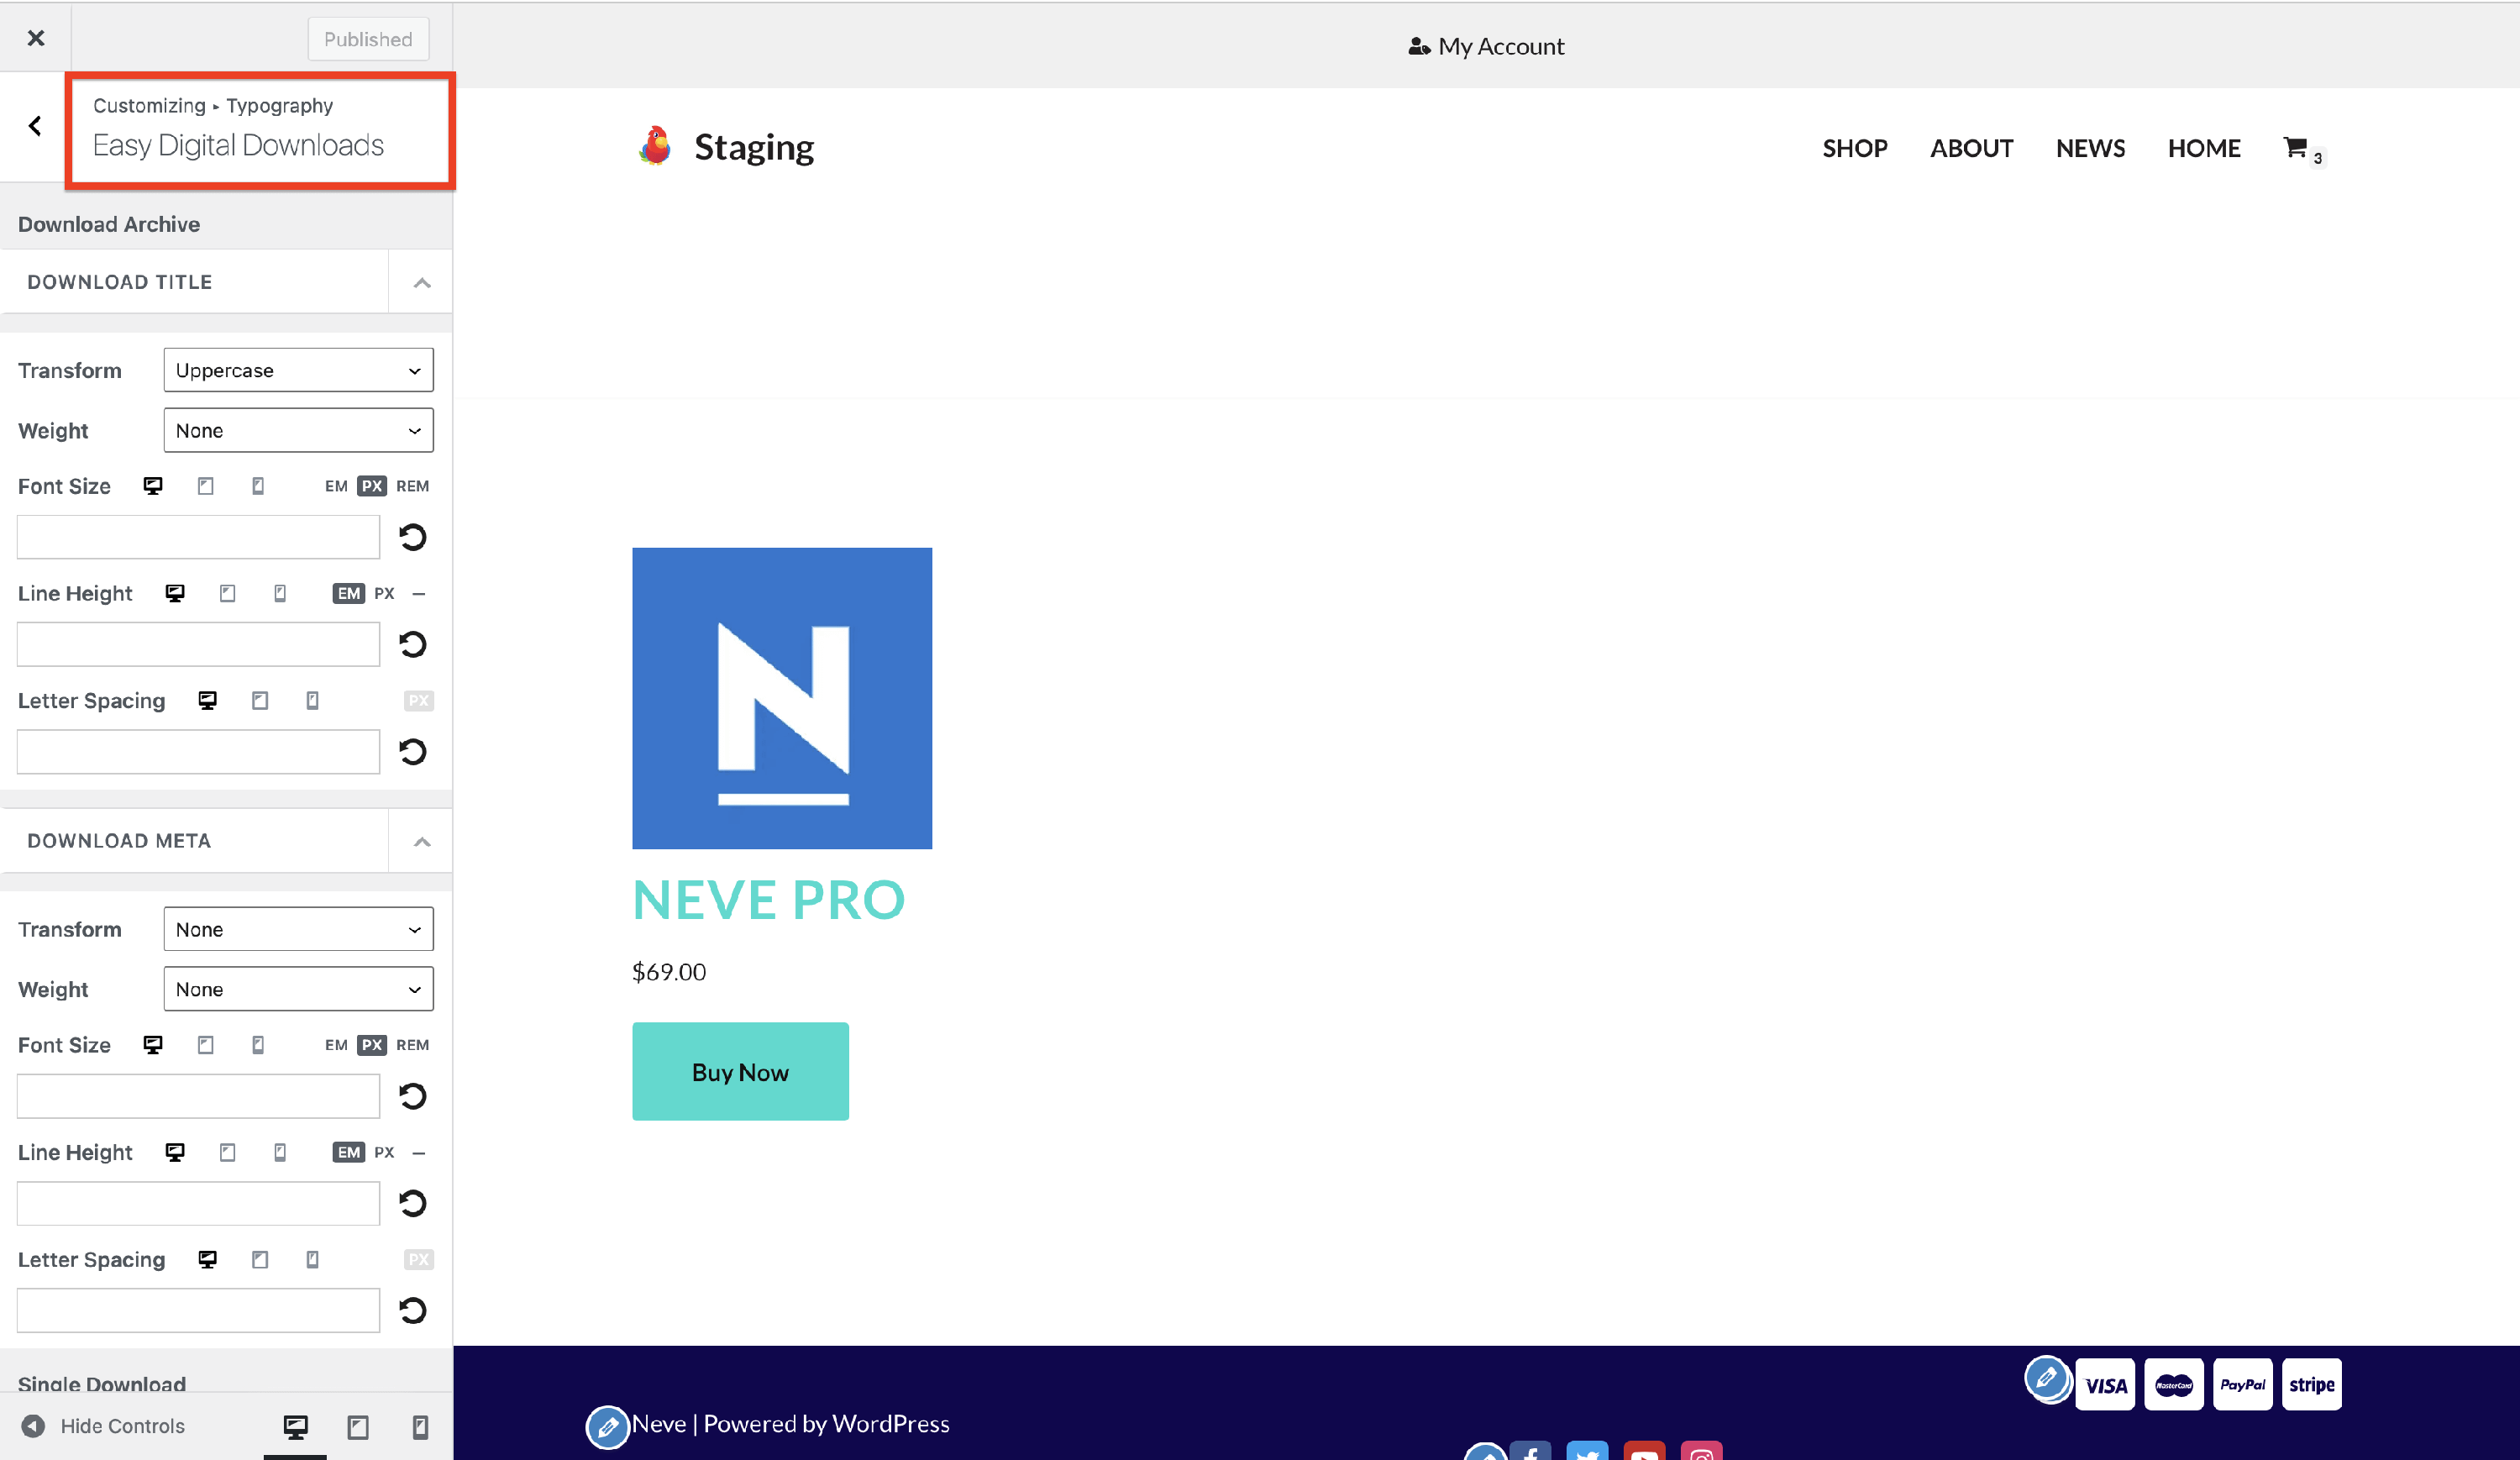Click the Buy Now button
Screen dimensions: 2520x1460
[x=740, y=1072]
